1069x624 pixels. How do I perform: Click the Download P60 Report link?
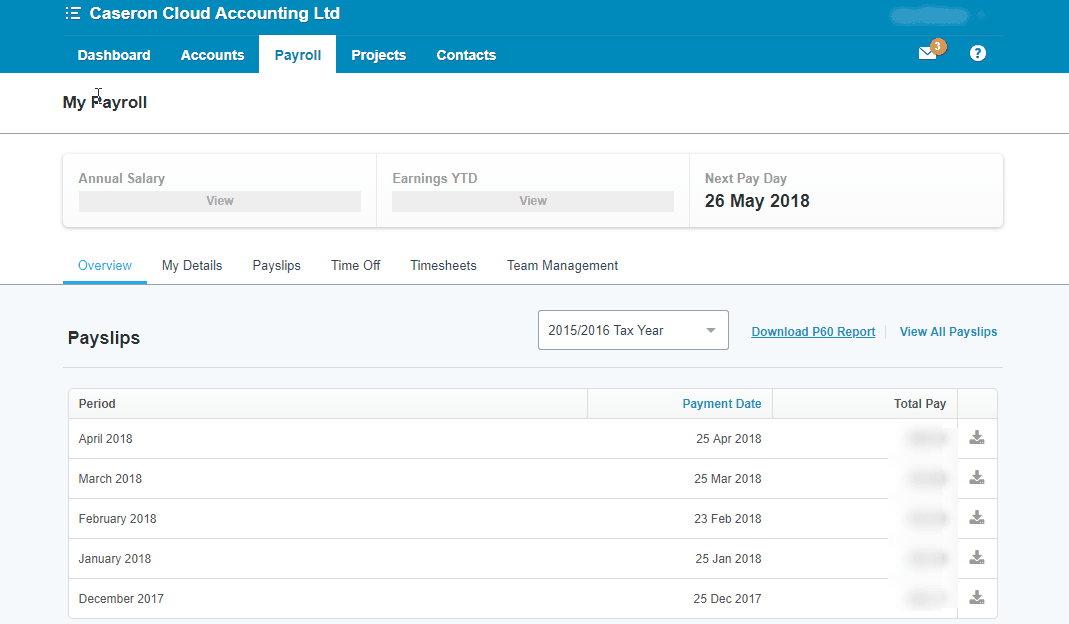point(813,331)
